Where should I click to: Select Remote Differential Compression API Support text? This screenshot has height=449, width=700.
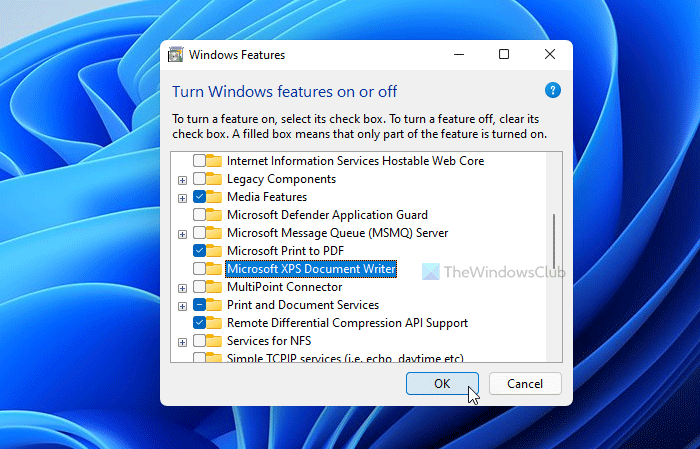click(347, 323)
